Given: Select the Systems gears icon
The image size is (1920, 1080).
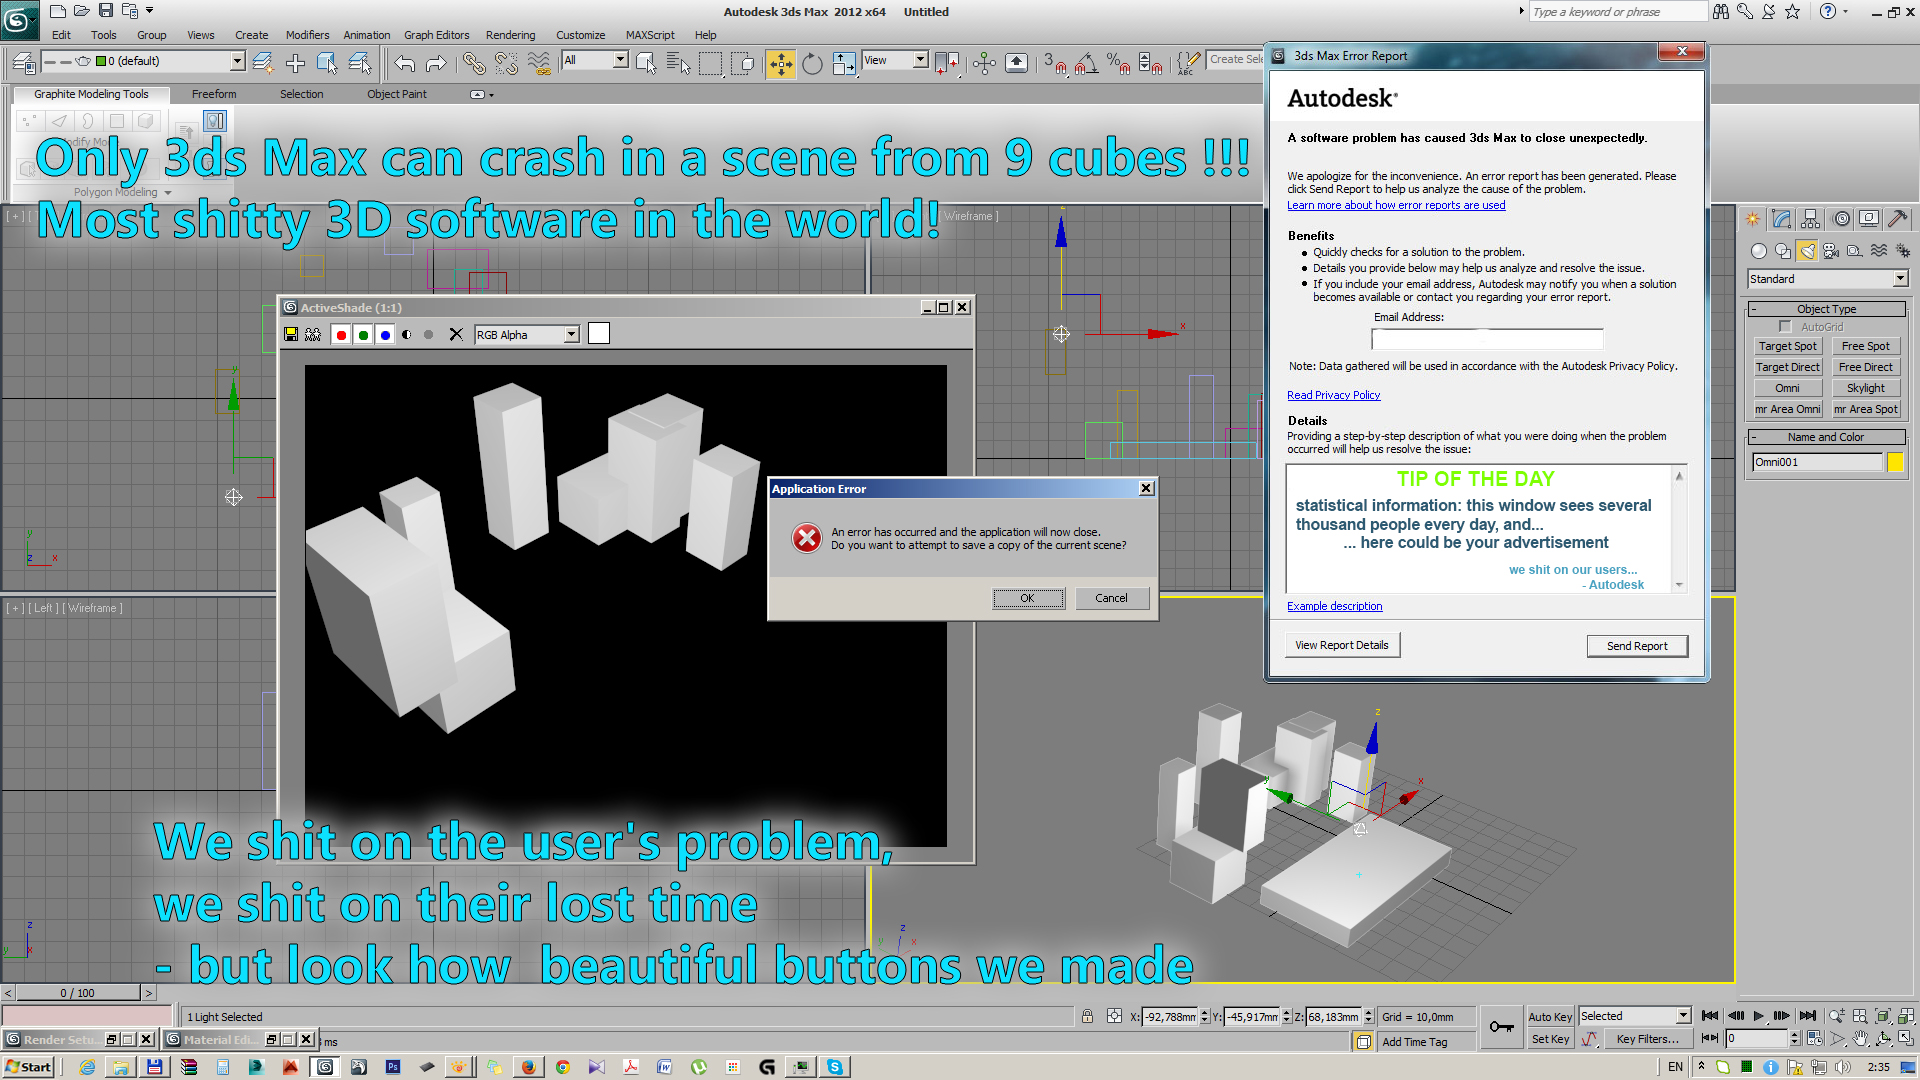Looking at the screenshot, I should click(1903, 251).
